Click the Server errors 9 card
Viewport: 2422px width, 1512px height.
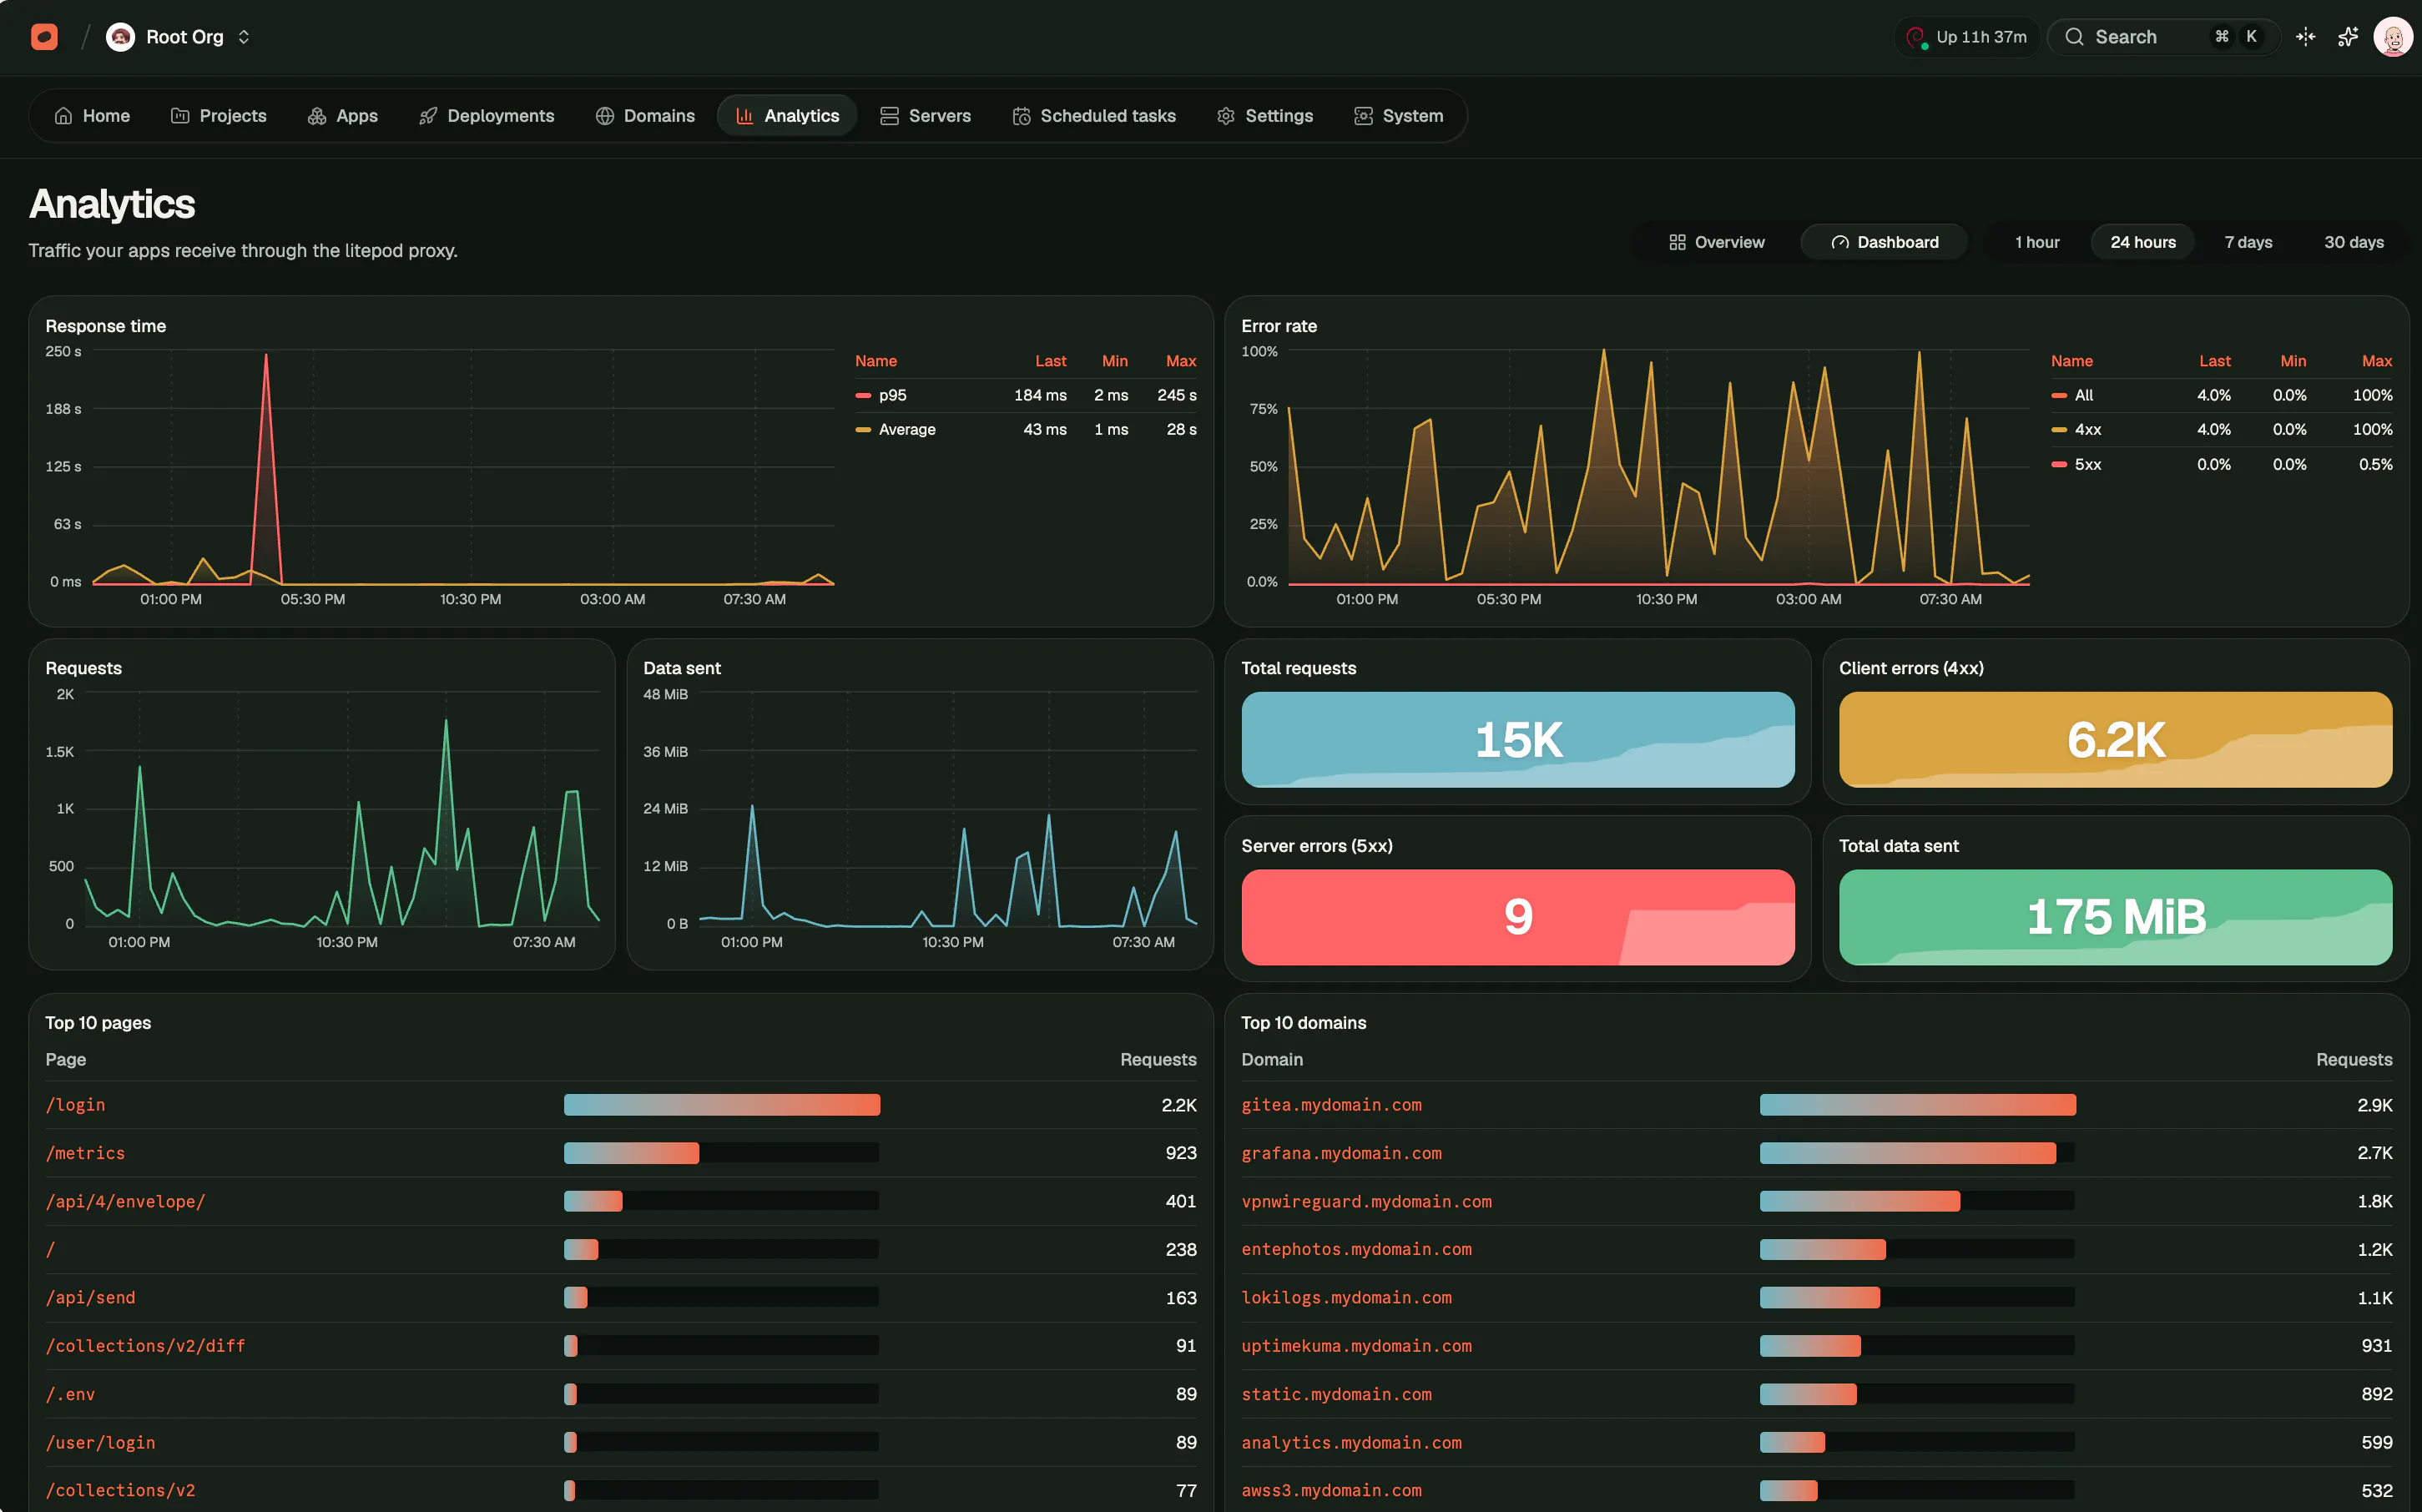tap(1517, 917)
